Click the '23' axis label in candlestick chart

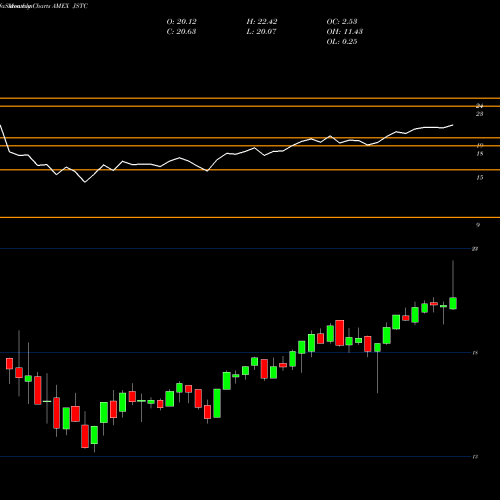point(476,249)
